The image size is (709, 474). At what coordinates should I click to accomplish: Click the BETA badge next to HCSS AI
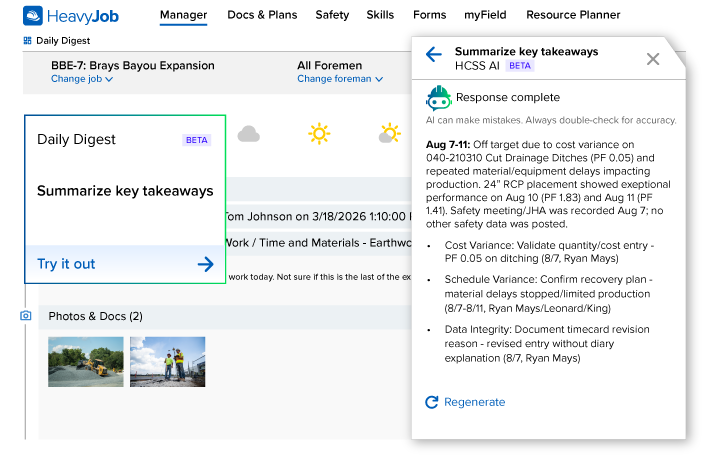click(x=520, y=66)
